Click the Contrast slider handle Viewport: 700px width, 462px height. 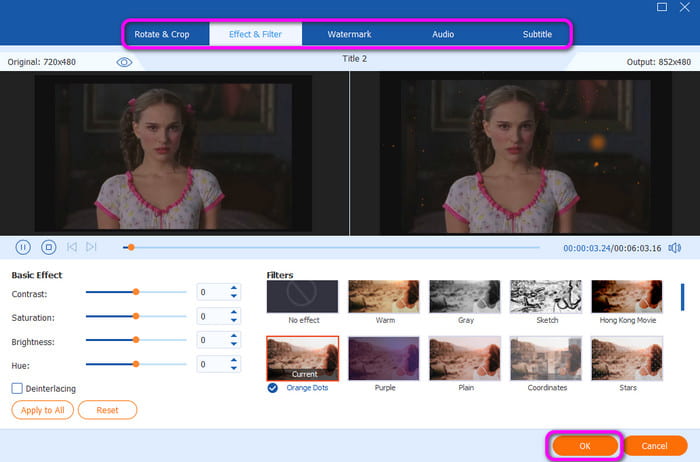pyautogui.click(x=136, y=292)
